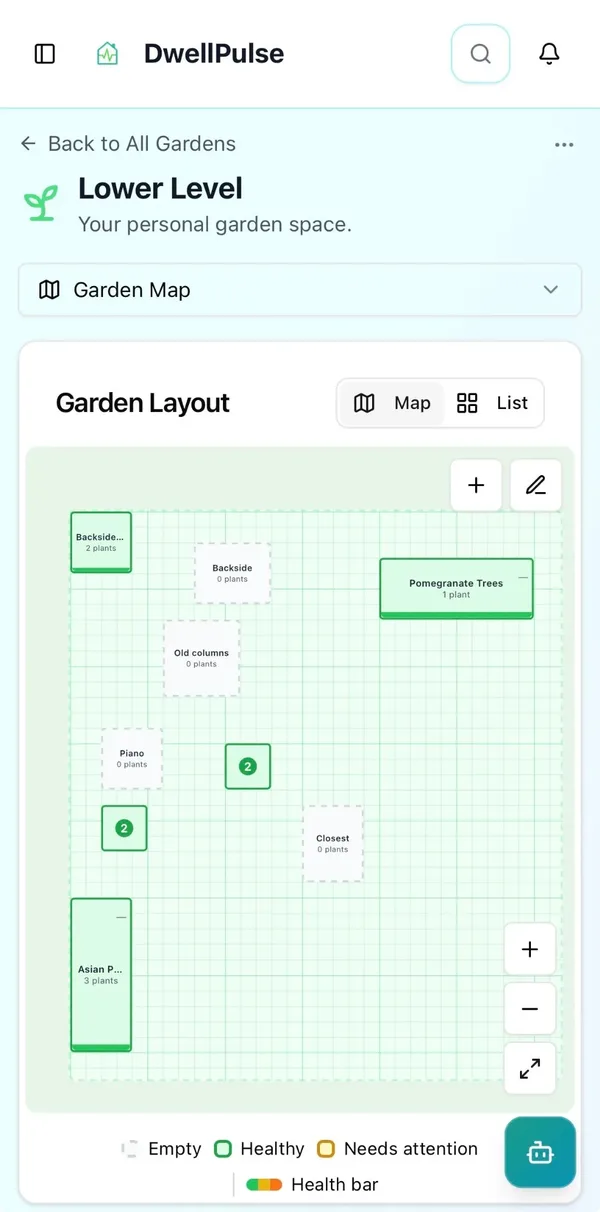Image resolution: width=600 pixels, height=1212 pixels.
Task: Click the DwellPulse house logo icon
Action: click(107, 54)
